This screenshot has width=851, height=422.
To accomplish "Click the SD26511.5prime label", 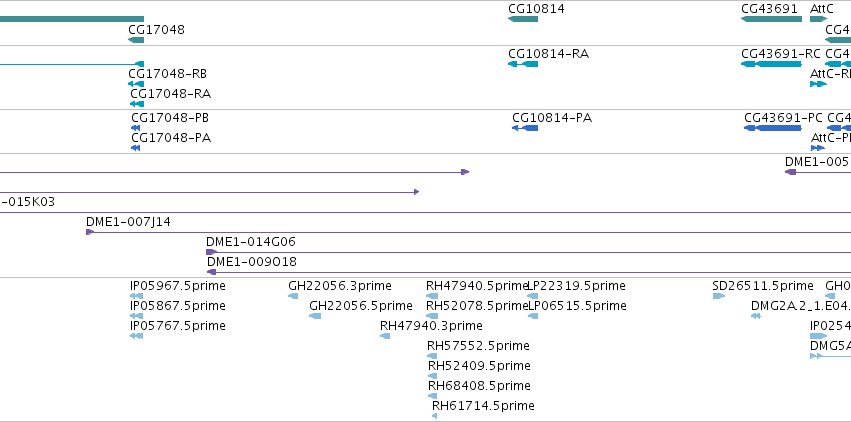I will coord(763,286).
